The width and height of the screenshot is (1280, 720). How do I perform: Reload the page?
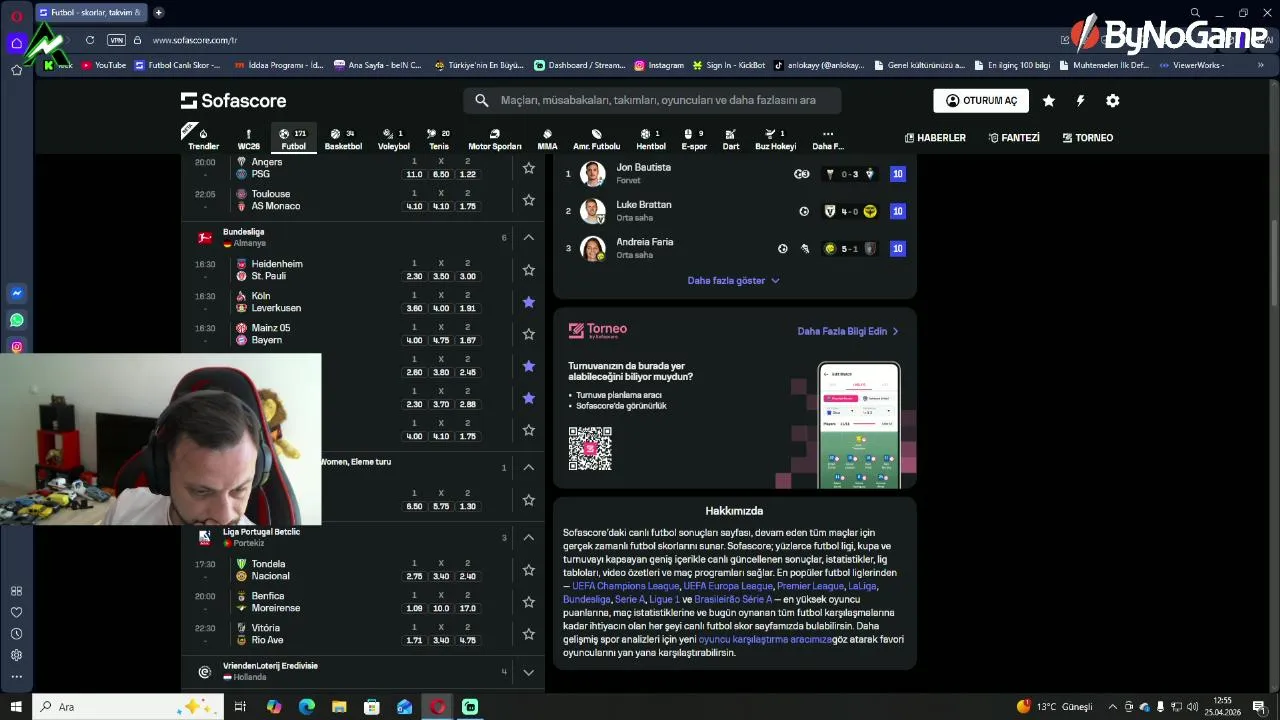point(90,40)
